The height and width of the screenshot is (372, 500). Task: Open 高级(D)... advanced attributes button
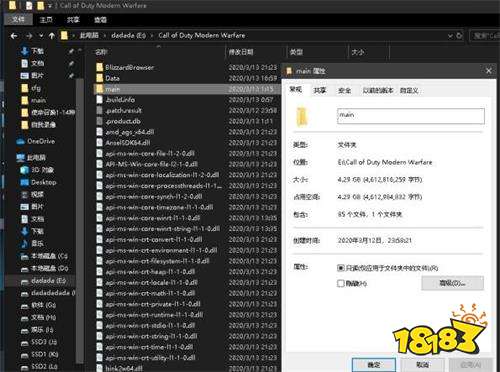pos(452,283)
